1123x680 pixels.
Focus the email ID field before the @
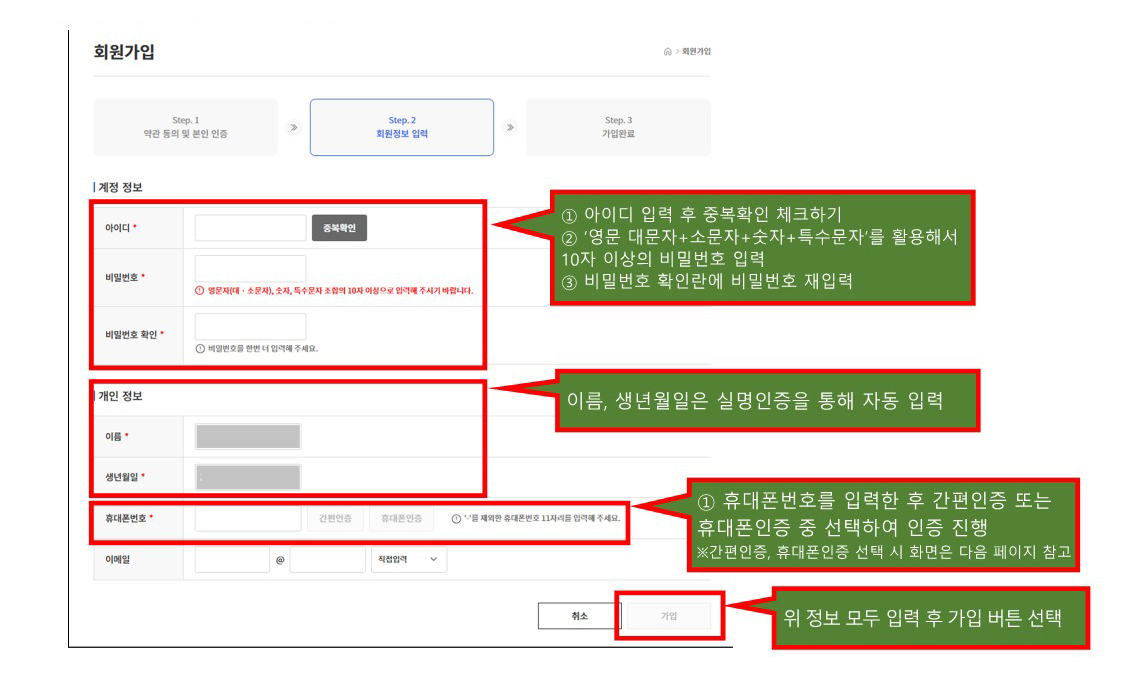(232, 559)
